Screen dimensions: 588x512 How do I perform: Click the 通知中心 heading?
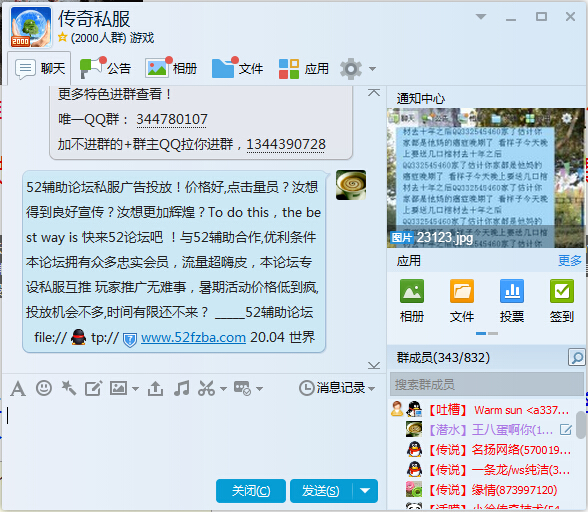[x=420, y=99]
